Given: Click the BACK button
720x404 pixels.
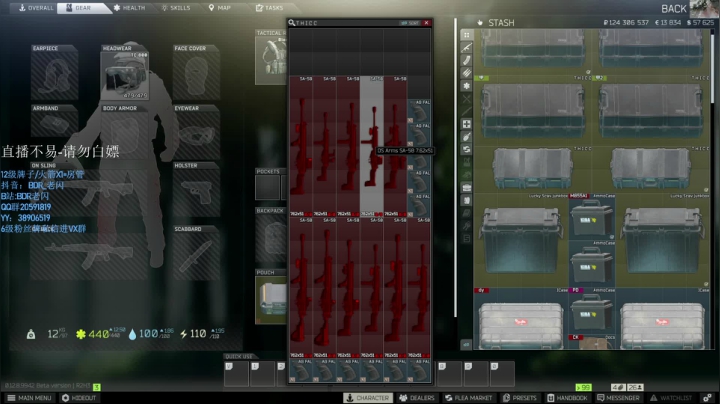Looking at the screenshot, I should click(x=674, y=9).
